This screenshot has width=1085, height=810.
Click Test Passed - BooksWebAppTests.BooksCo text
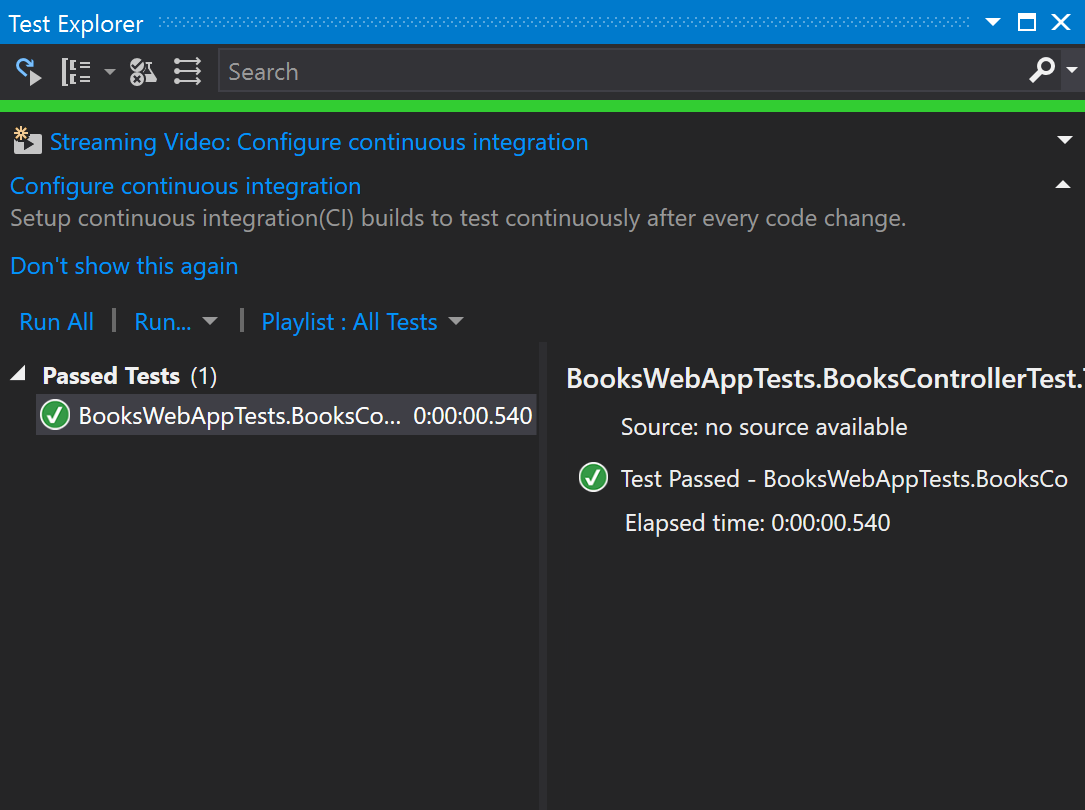[x=844, y=479]
